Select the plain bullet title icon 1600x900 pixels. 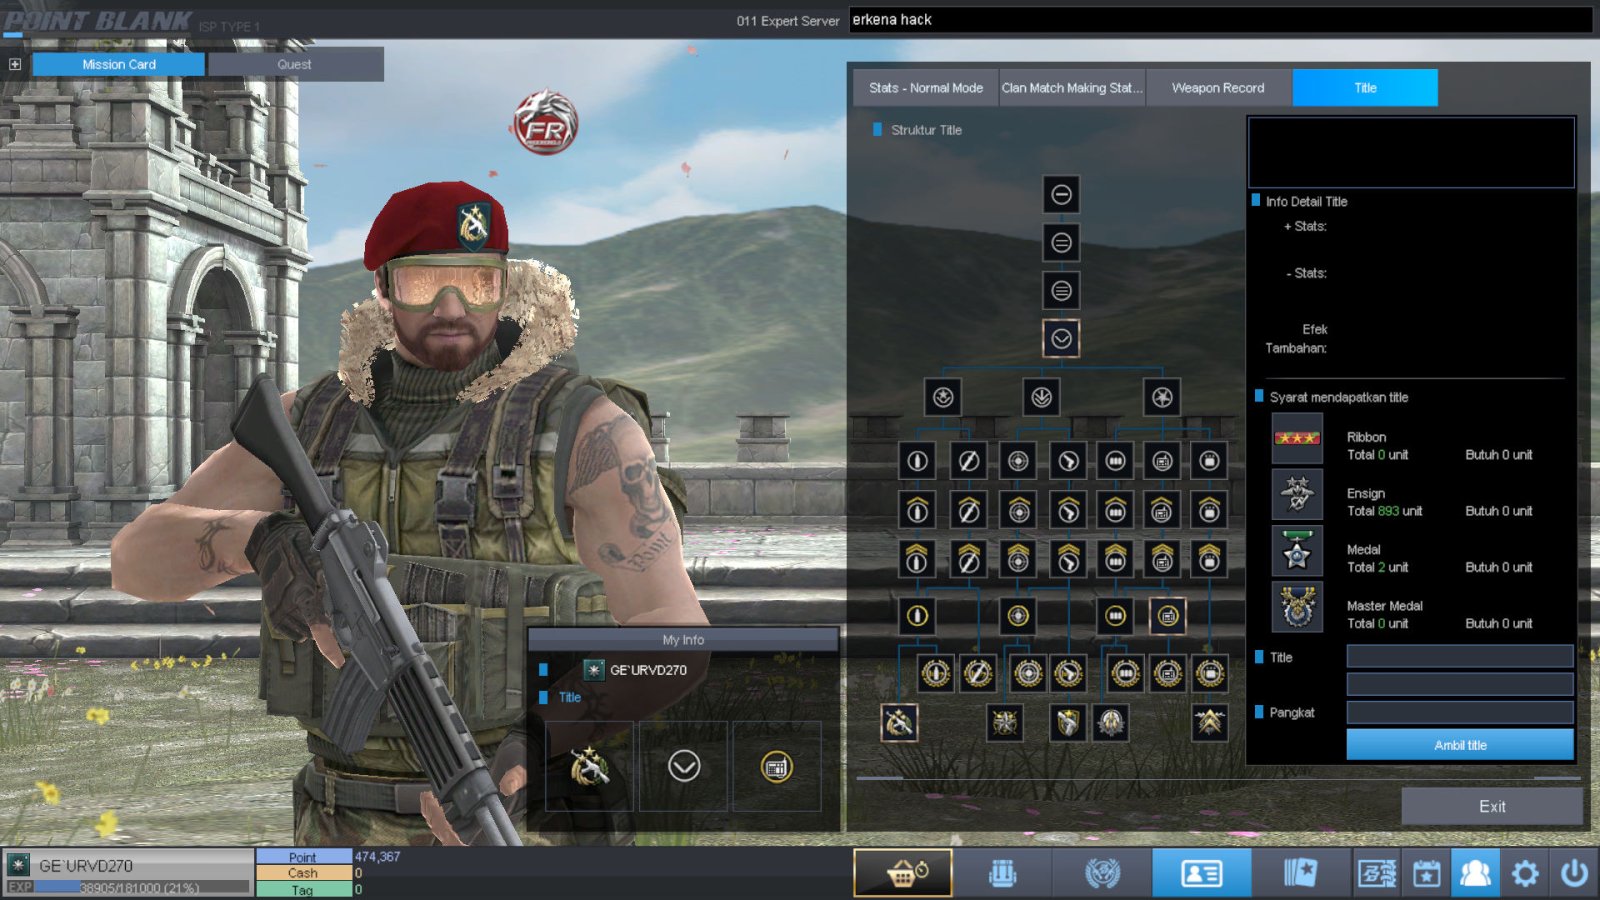click(x=917, y=461)
